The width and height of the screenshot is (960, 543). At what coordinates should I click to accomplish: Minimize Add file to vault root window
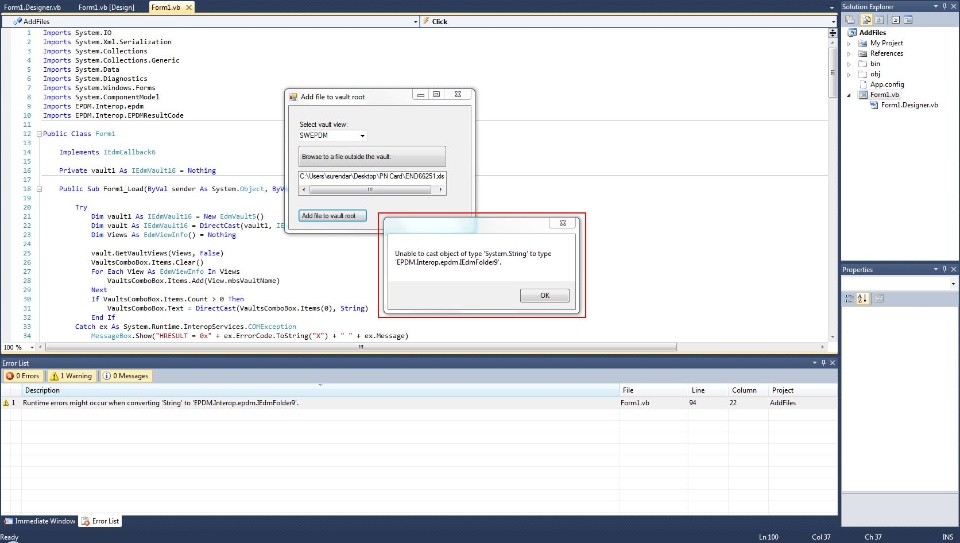[420, 95]
